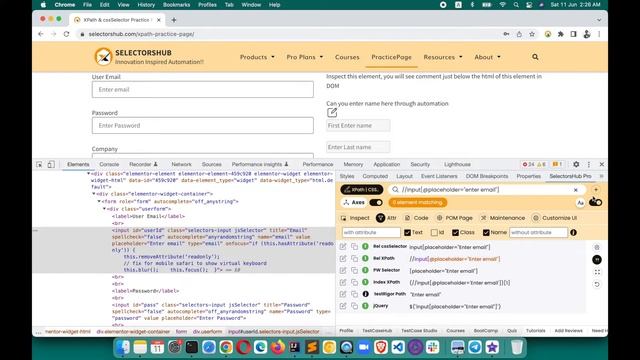640x360 pixels.
Task: Show more DevTools sidebar tabs chevron
Action: pos(601,176)
